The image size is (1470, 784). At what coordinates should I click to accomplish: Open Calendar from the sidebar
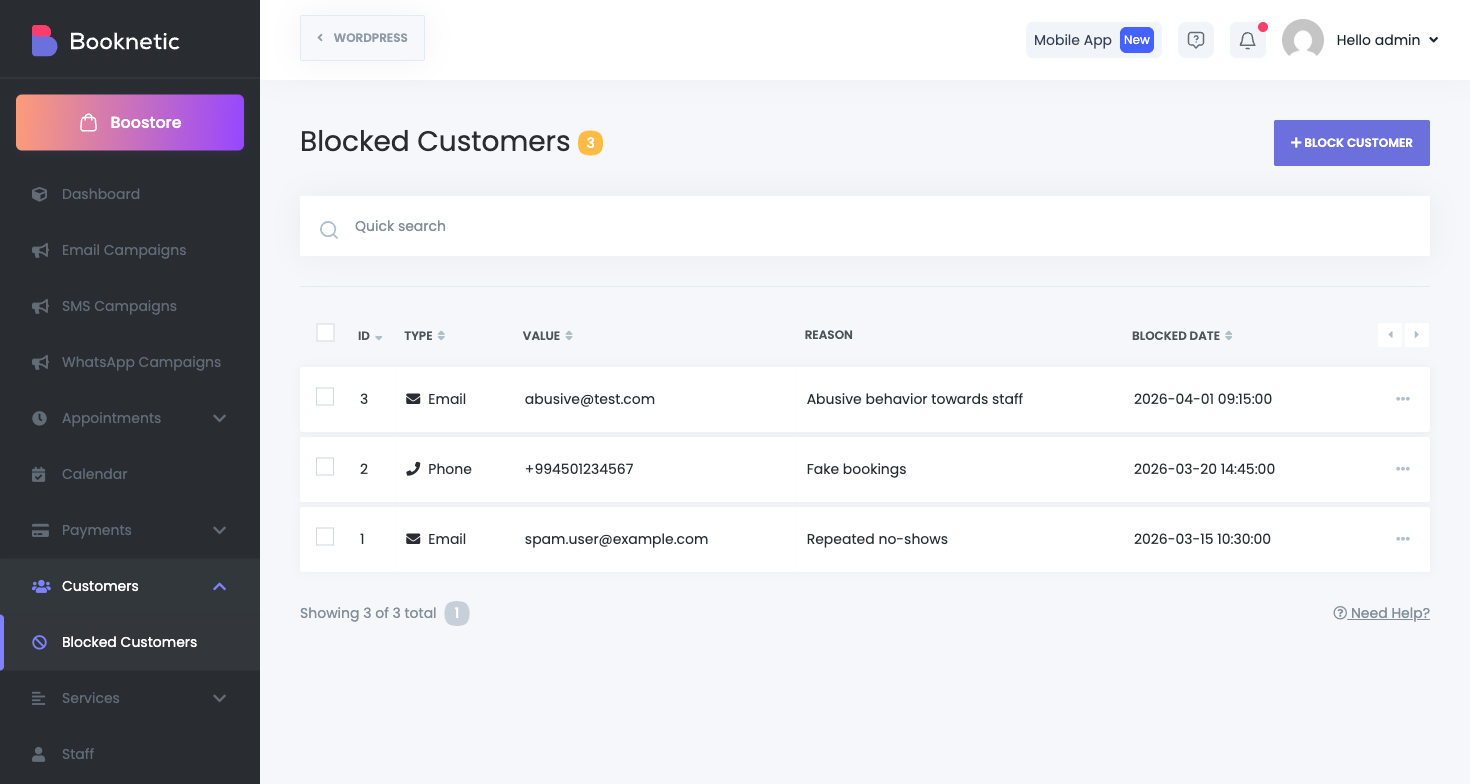point(94,474)
